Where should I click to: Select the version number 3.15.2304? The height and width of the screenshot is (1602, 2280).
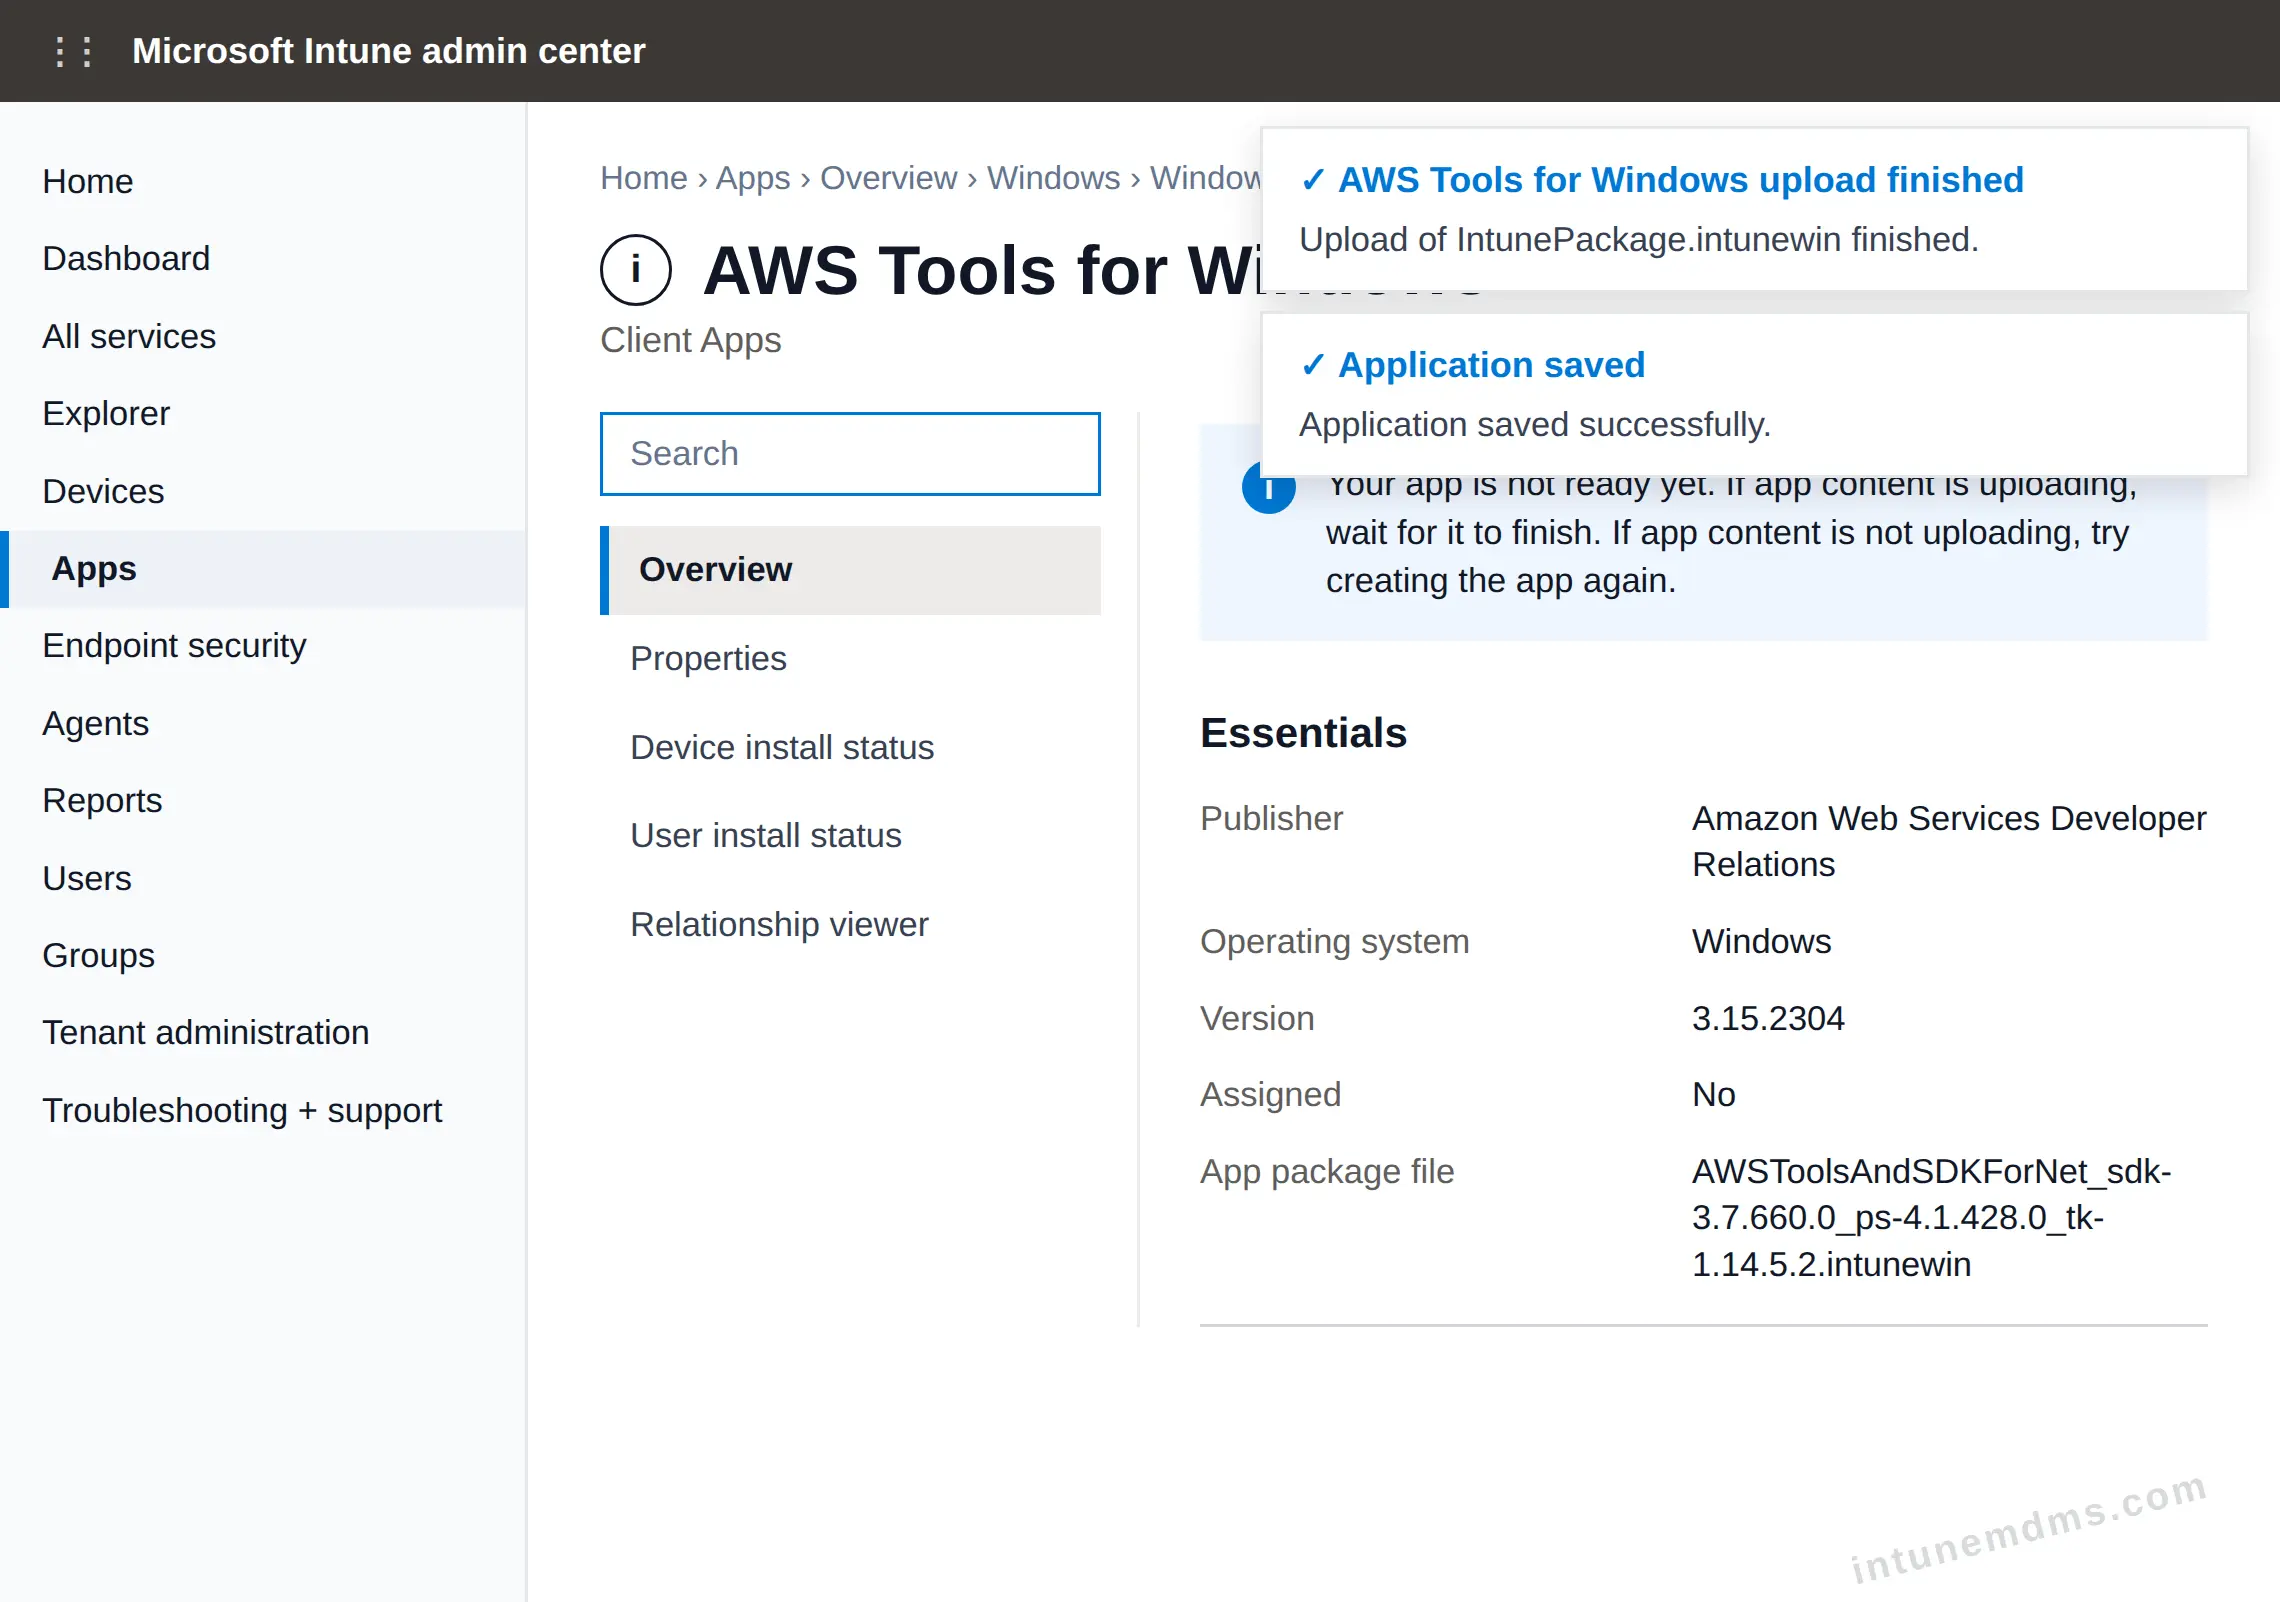point(1768,1018)
